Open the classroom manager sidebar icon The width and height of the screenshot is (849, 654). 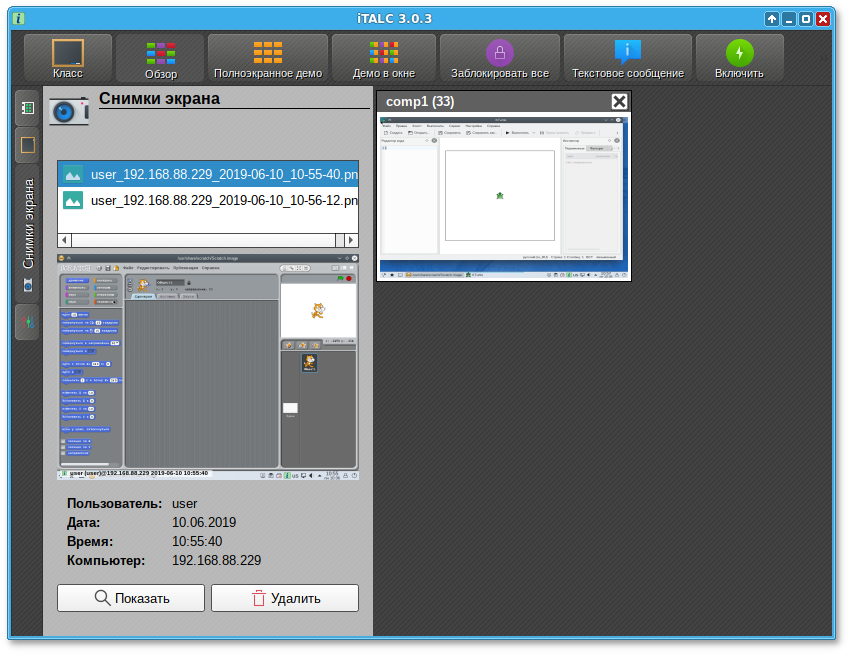pos(28,108)
